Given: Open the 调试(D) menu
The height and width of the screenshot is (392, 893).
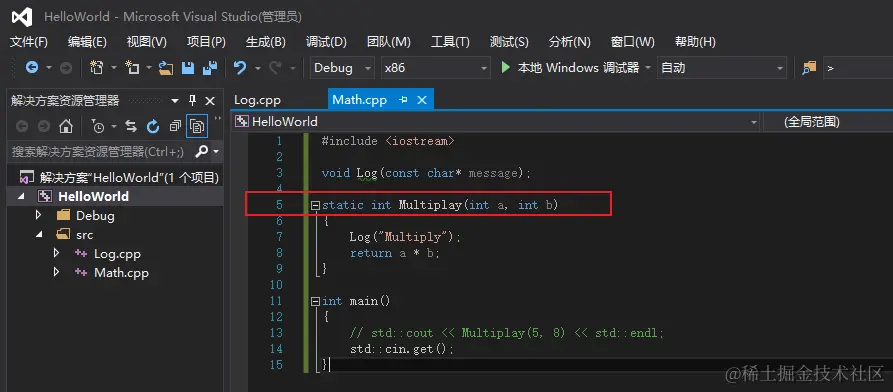Looking at the screenshot, I should click(326, 42).
